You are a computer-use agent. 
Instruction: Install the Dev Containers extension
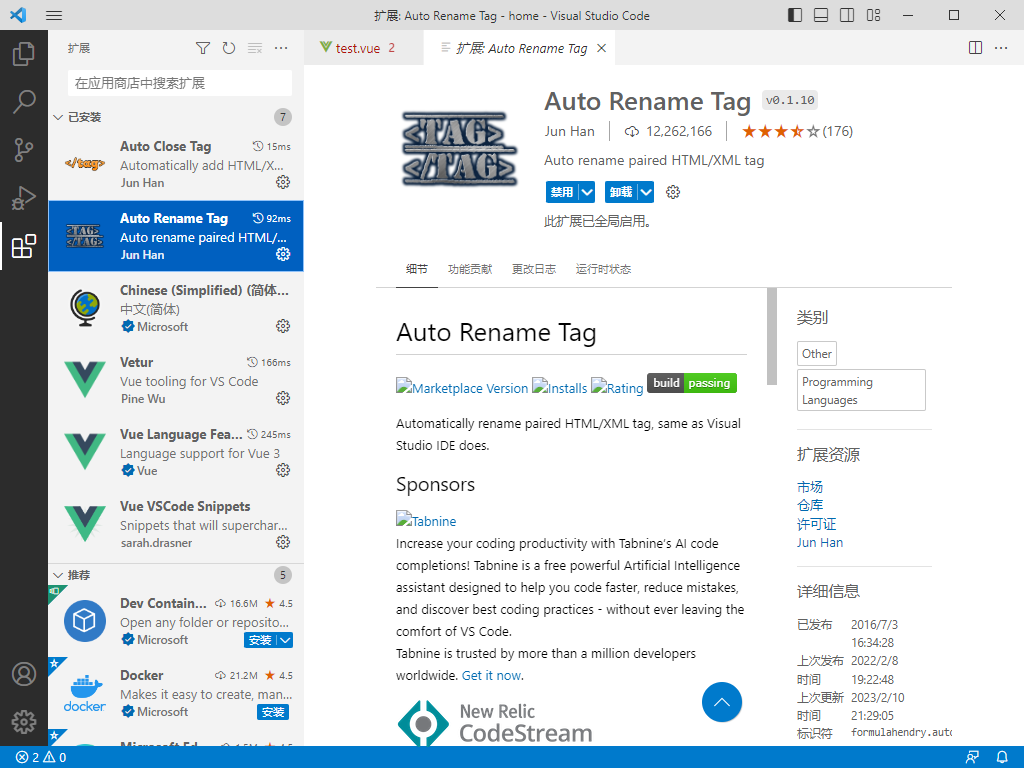[260, 640]
